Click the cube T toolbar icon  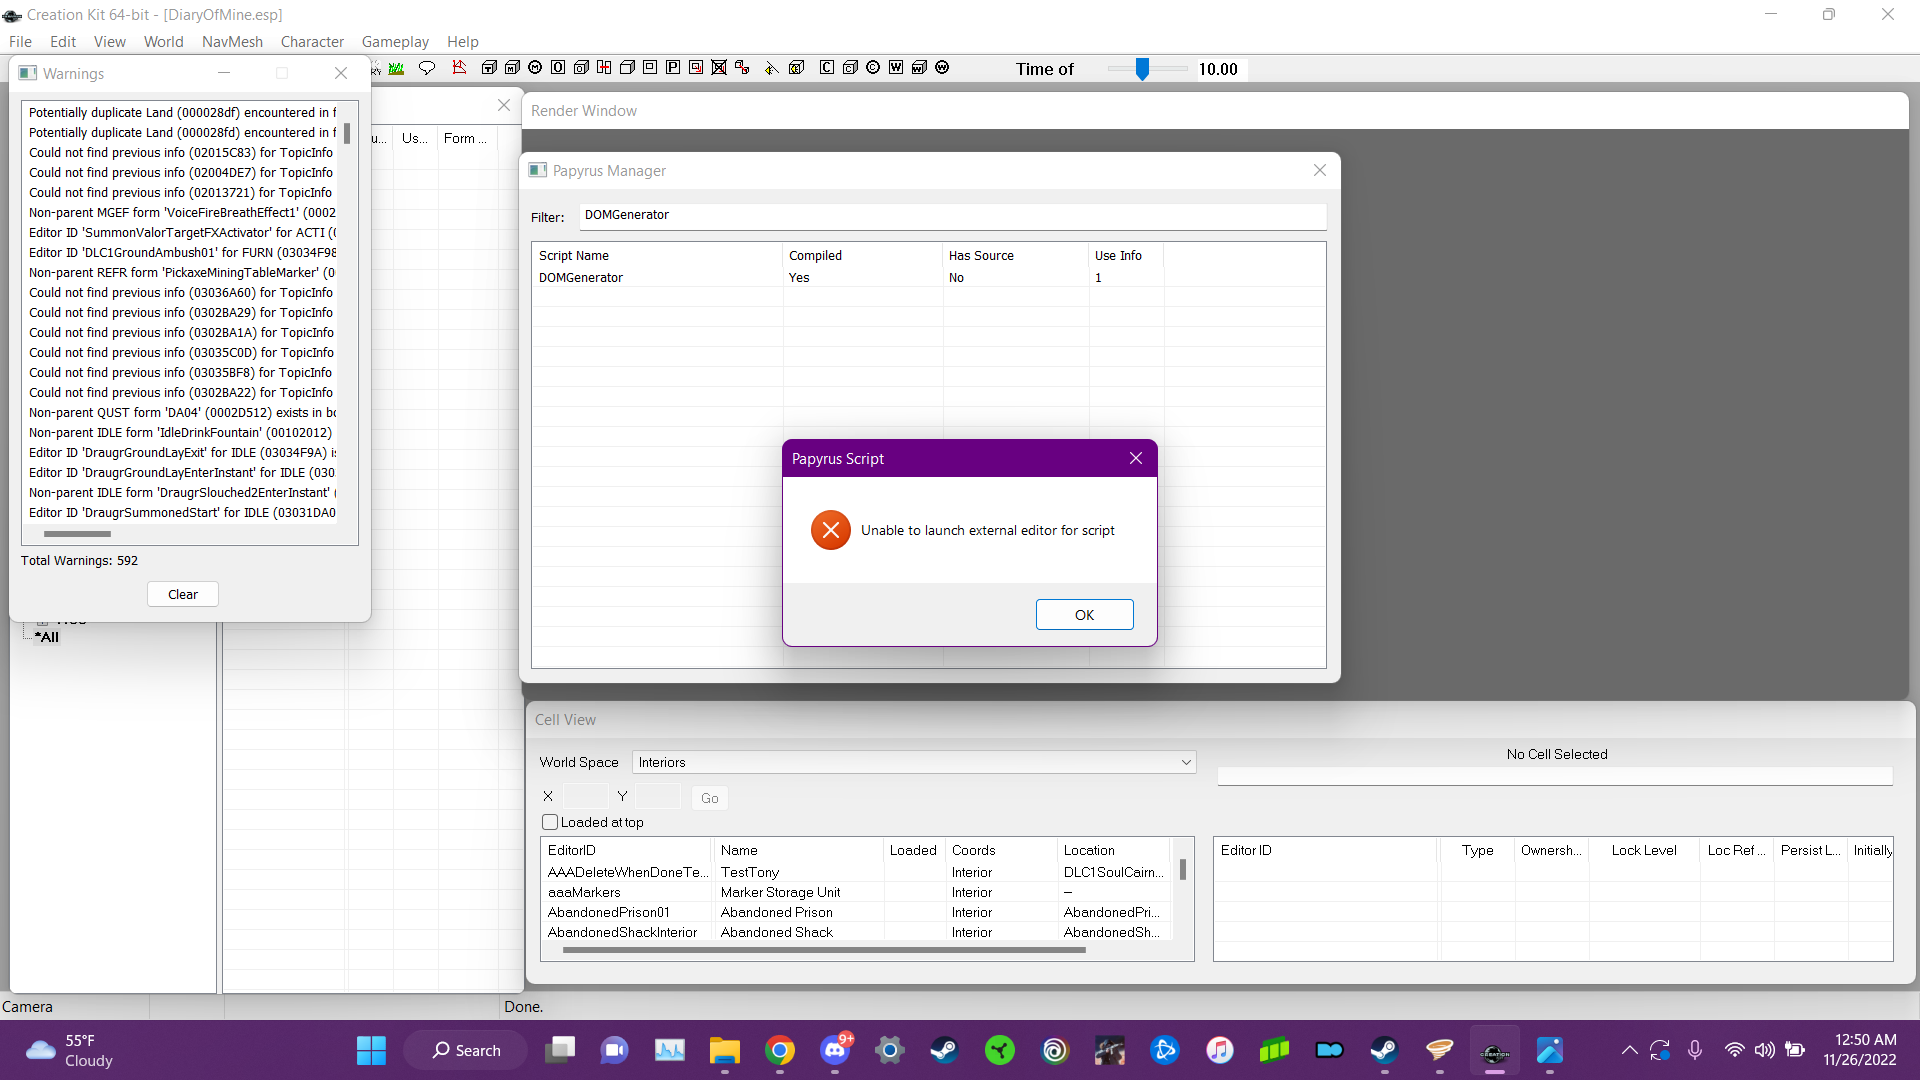(x=489, y=68)
